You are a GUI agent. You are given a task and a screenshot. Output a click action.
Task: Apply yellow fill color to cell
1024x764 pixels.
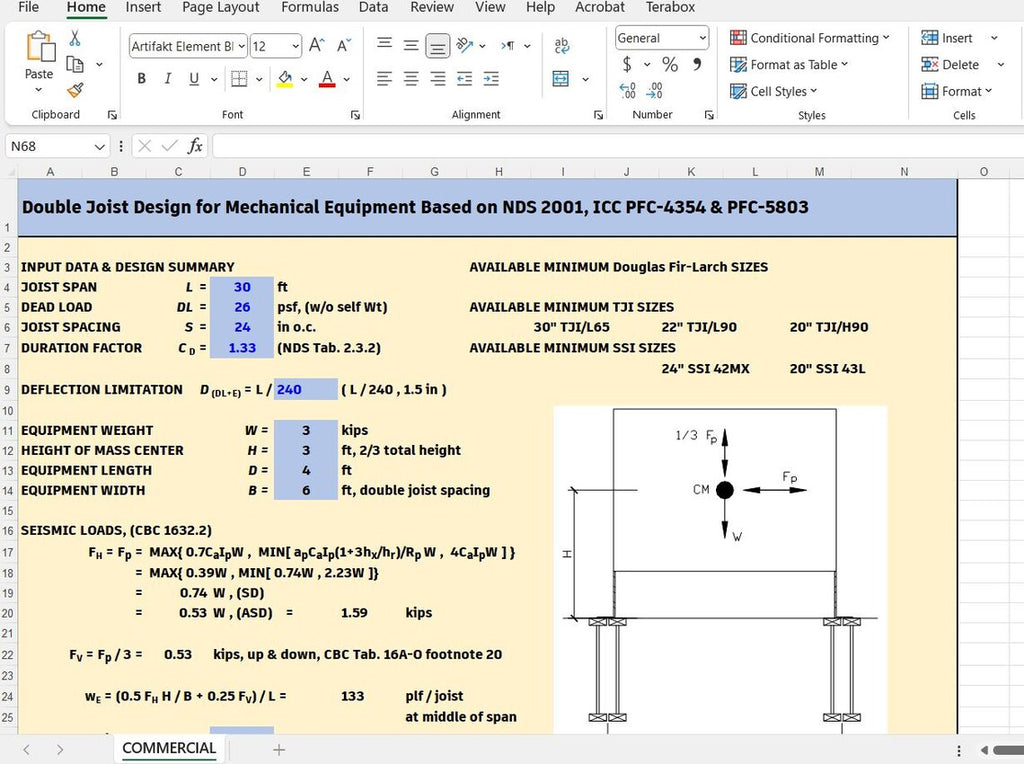(285, 79)
